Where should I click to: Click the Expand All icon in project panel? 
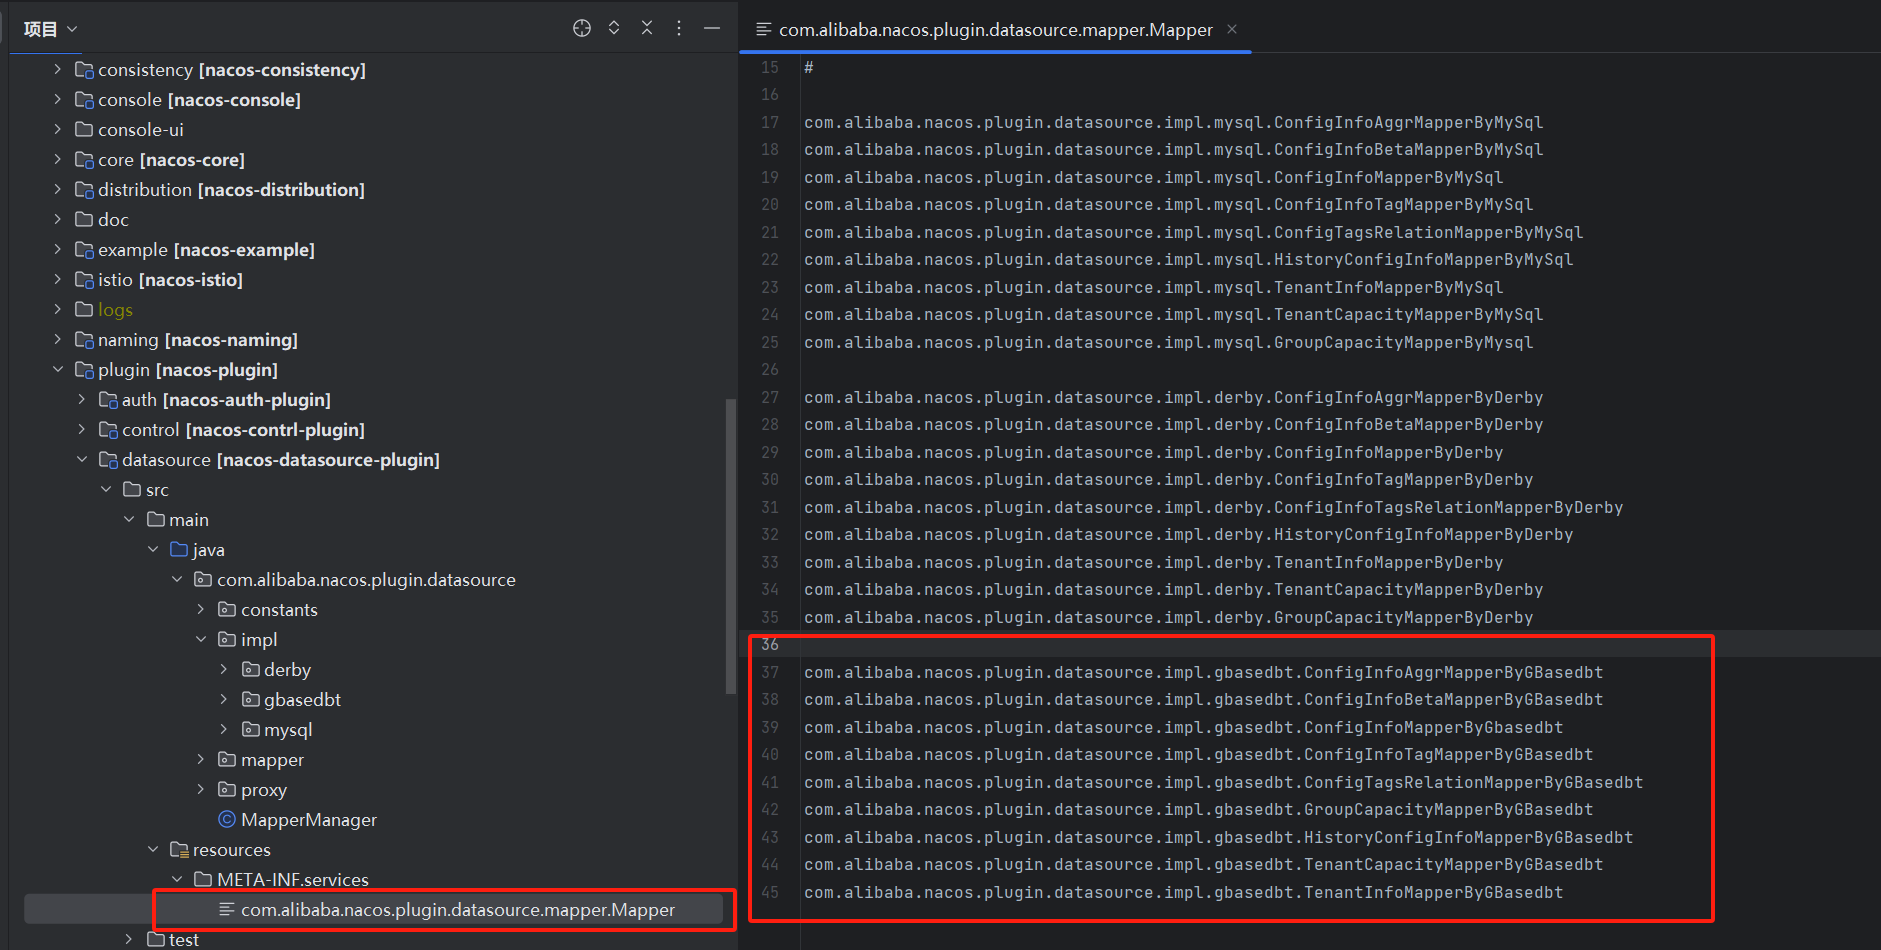pos(614,28)
